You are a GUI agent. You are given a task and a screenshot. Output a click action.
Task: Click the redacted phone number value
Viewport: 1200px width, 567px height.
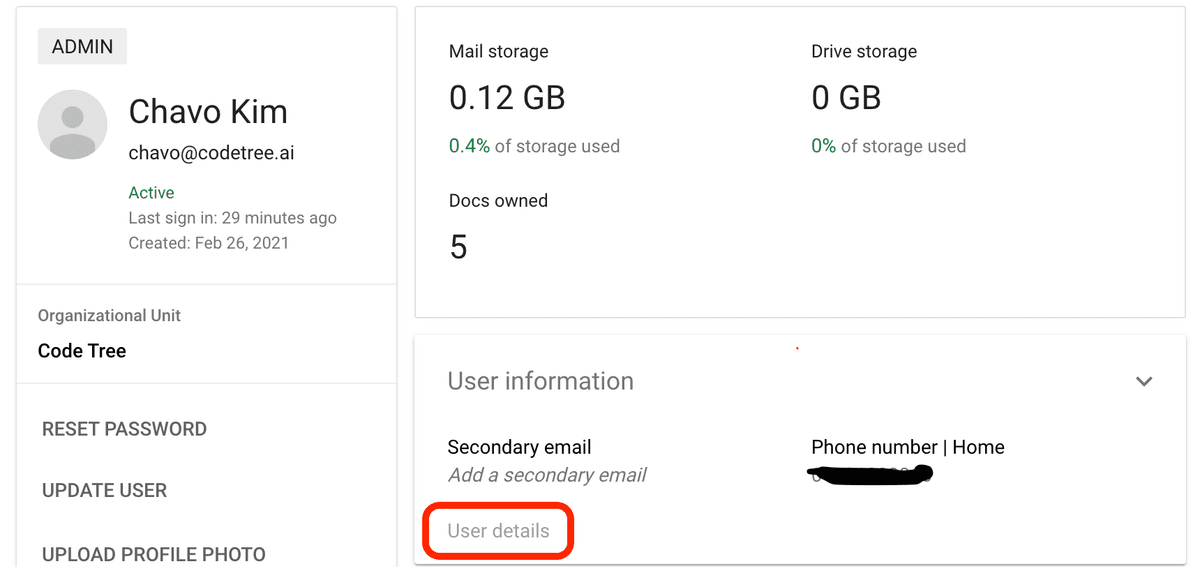[x=872, y=475]
